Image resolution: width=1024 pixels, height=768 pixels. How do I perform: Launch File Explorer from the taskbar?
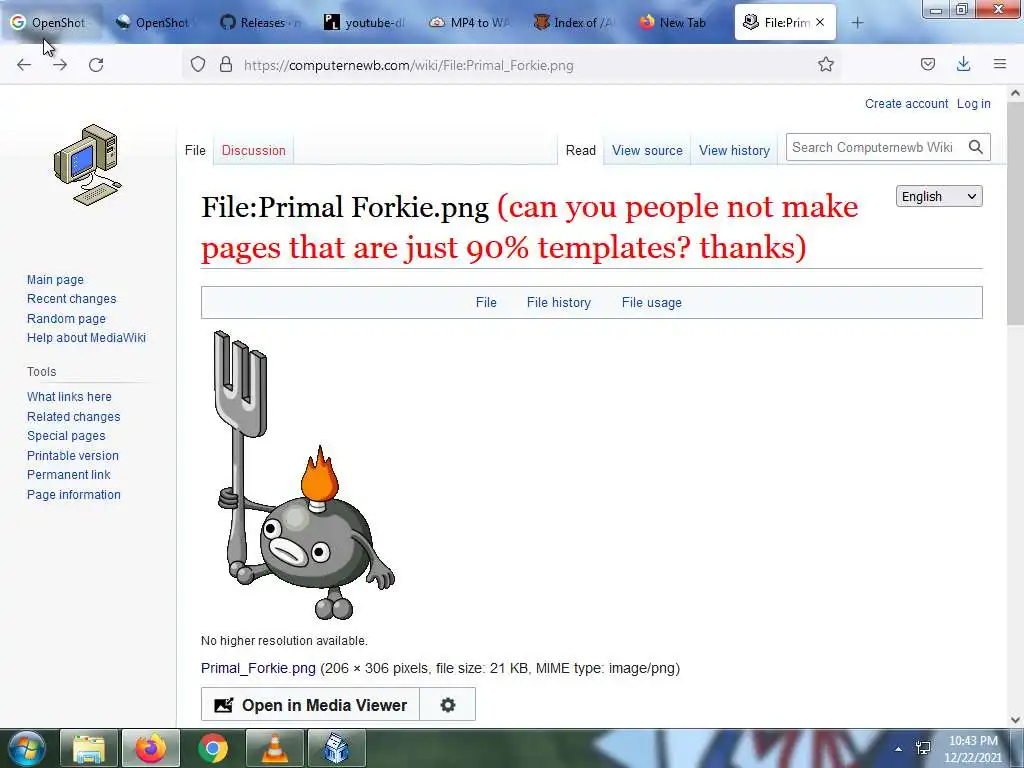click(x=89, y=748)
